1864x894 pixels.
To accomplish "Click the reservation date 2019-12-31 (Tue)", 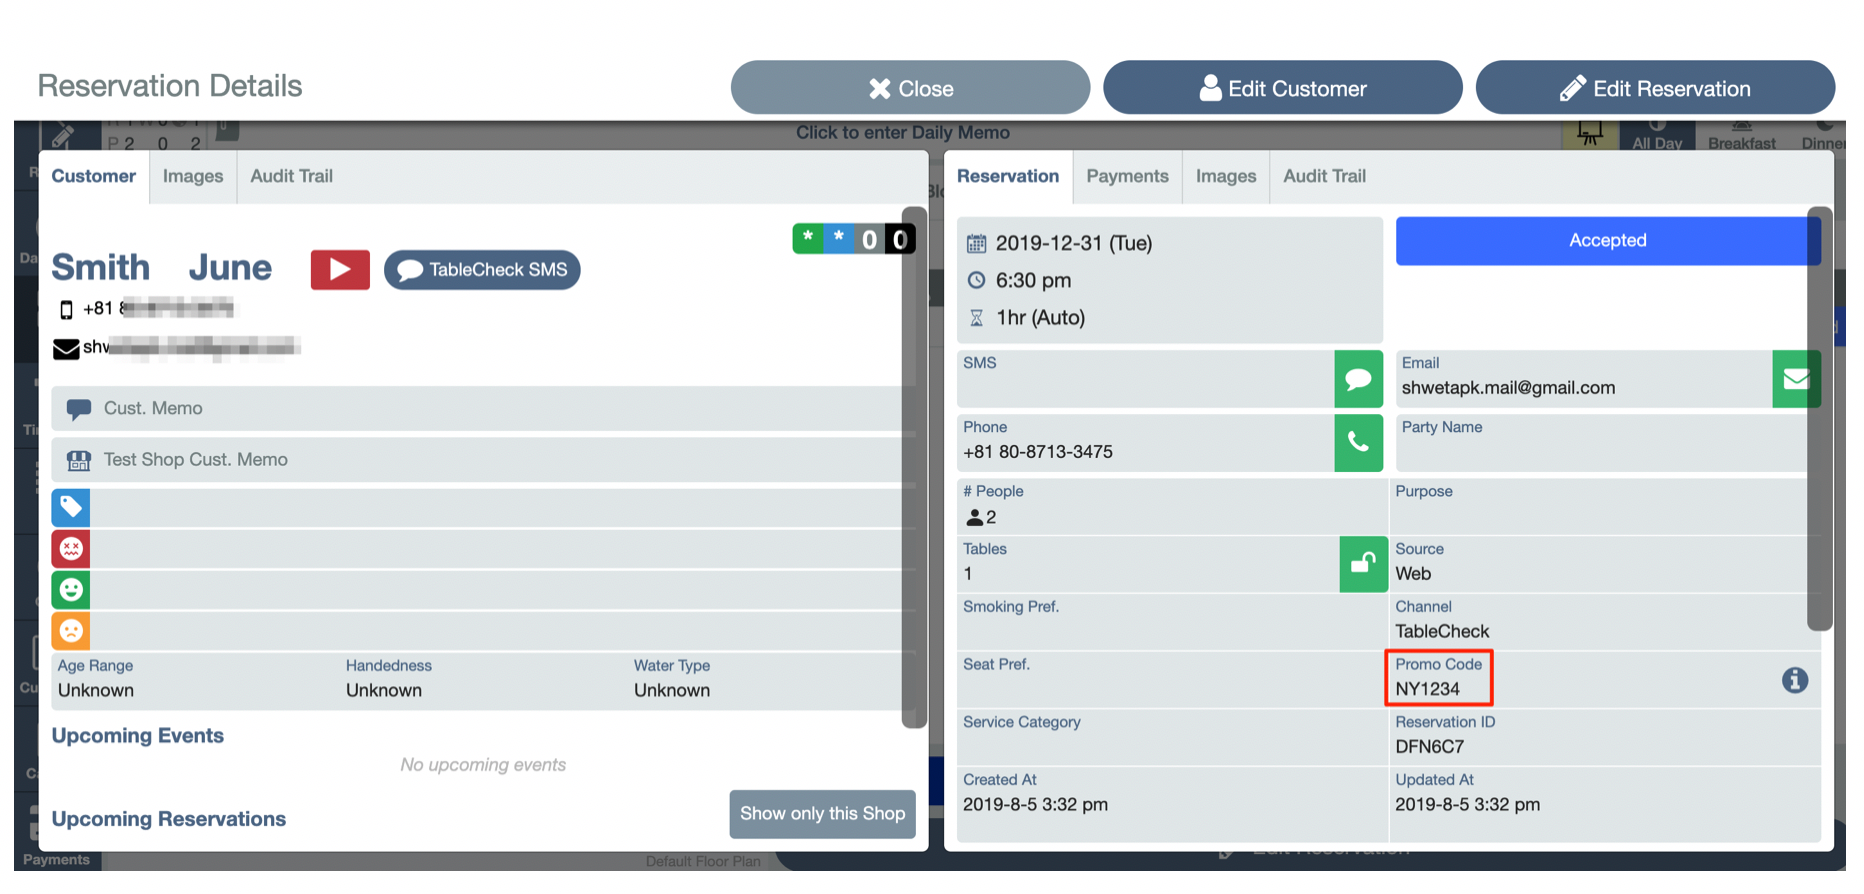I will 1074,244.
